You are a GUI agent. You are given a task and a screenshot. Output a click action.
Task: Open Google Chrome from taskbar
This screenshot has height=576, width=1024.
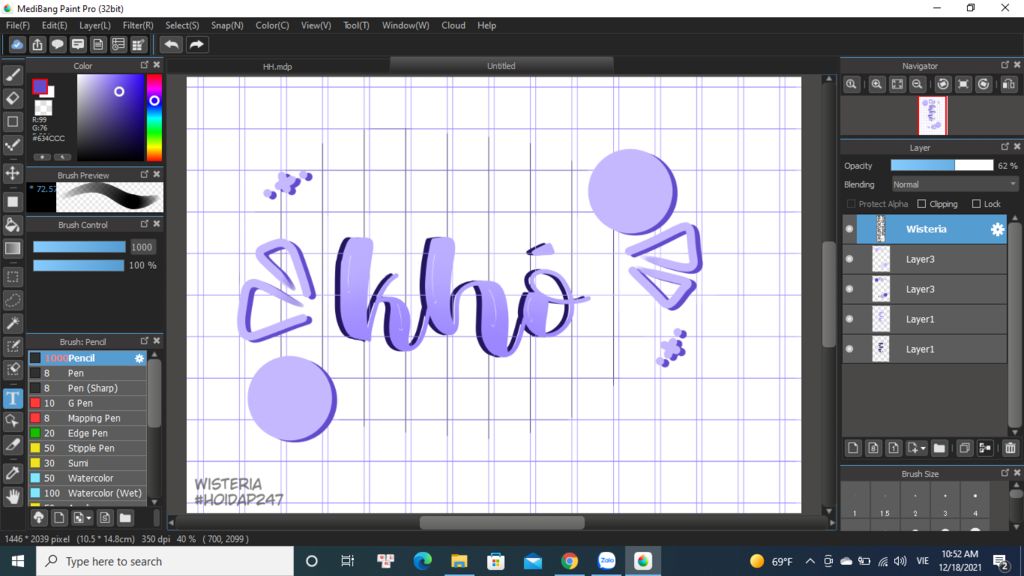tap(569, 561)
